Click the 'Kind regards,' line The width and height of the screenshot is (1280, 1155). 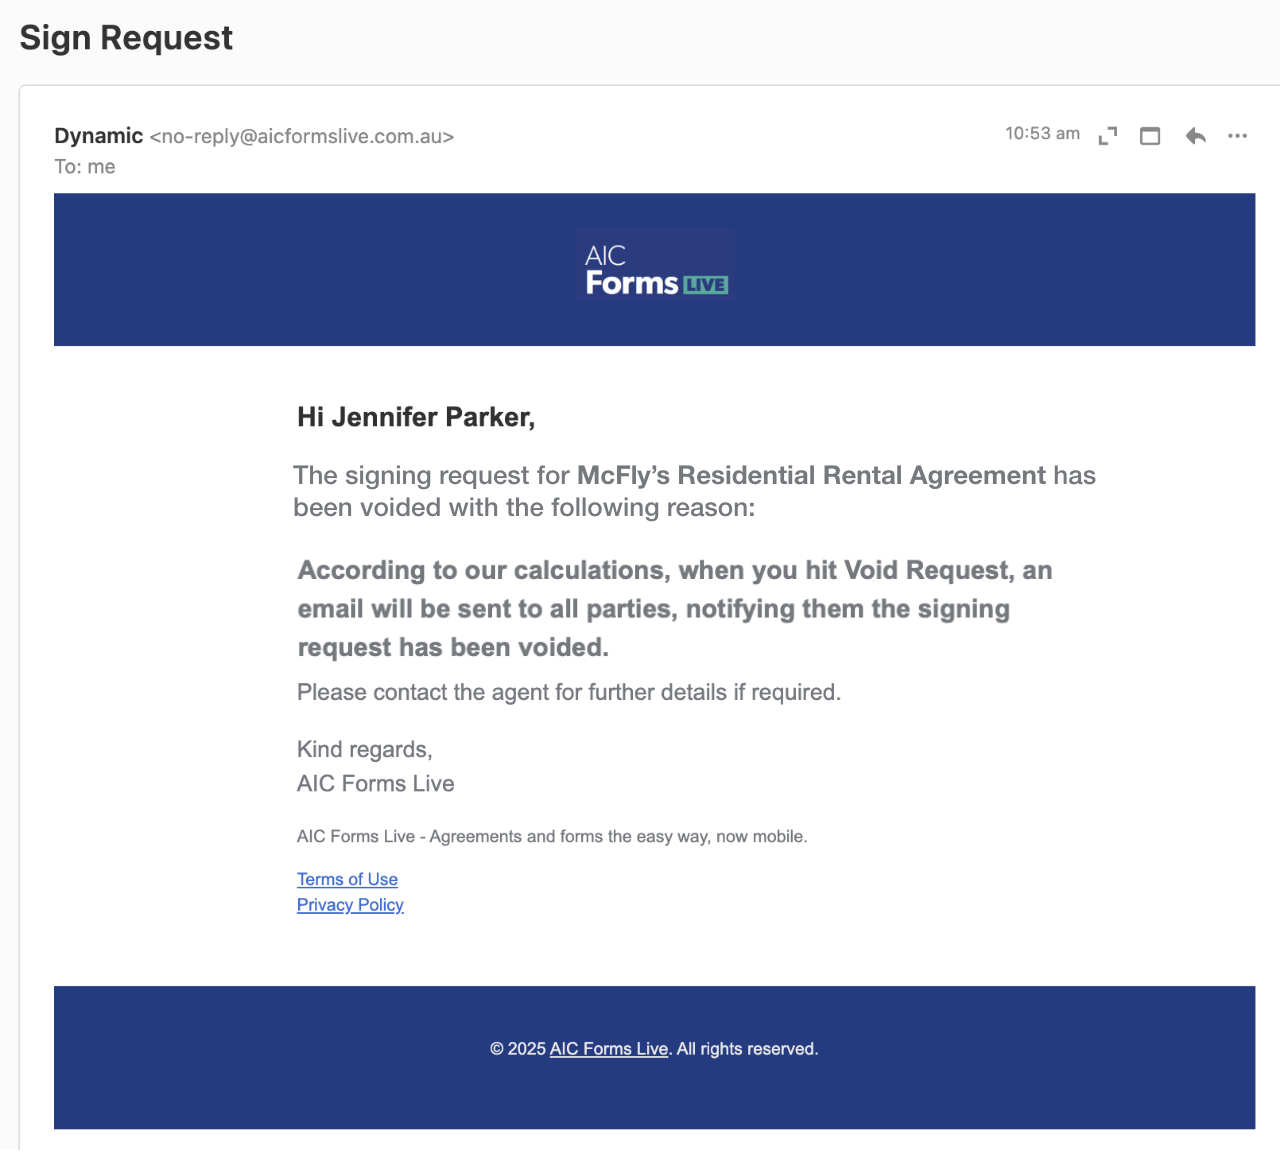point(365,750)
